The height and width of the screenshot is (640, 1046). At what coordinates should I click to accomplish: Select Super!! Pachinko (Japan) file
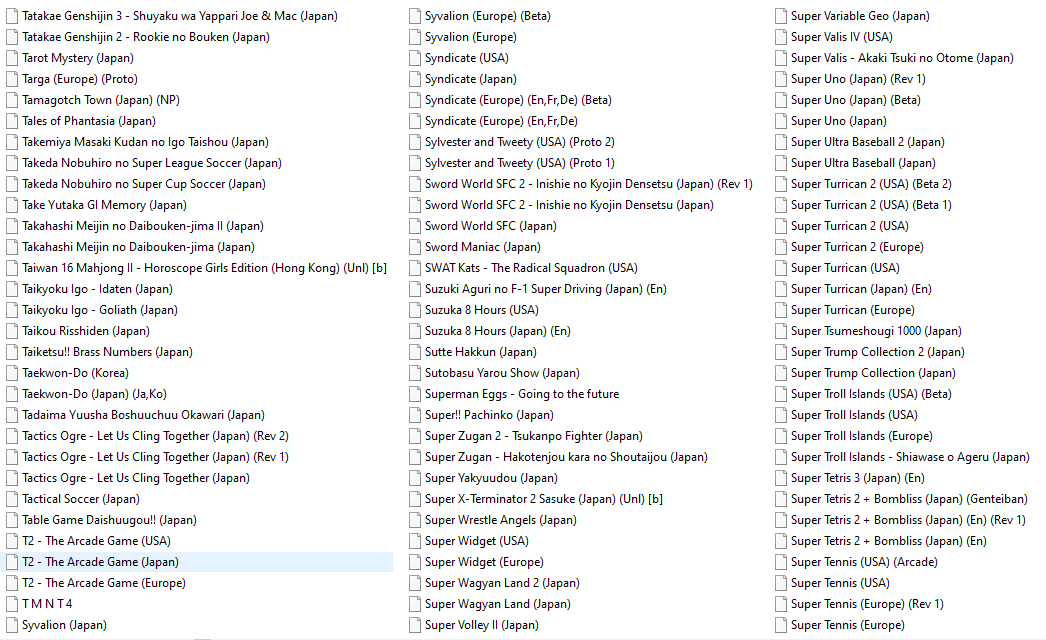[489, 415]
